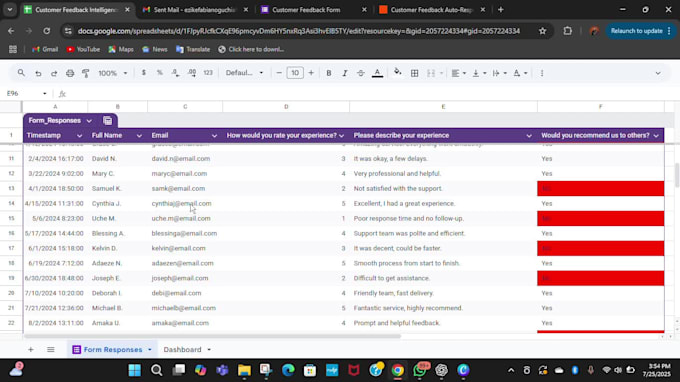680x382 pixels.
Task: Open the Email column filter dropdown
Action: pos(214,136)
